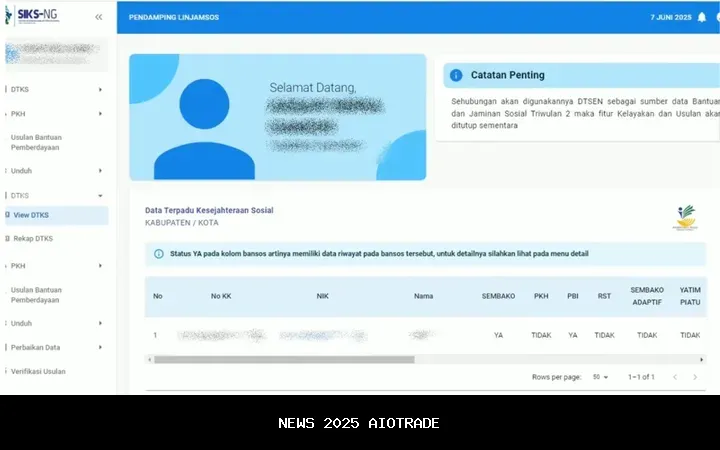Expand the Perbaikan Data menu
The image size is (720, 450).
56,347
